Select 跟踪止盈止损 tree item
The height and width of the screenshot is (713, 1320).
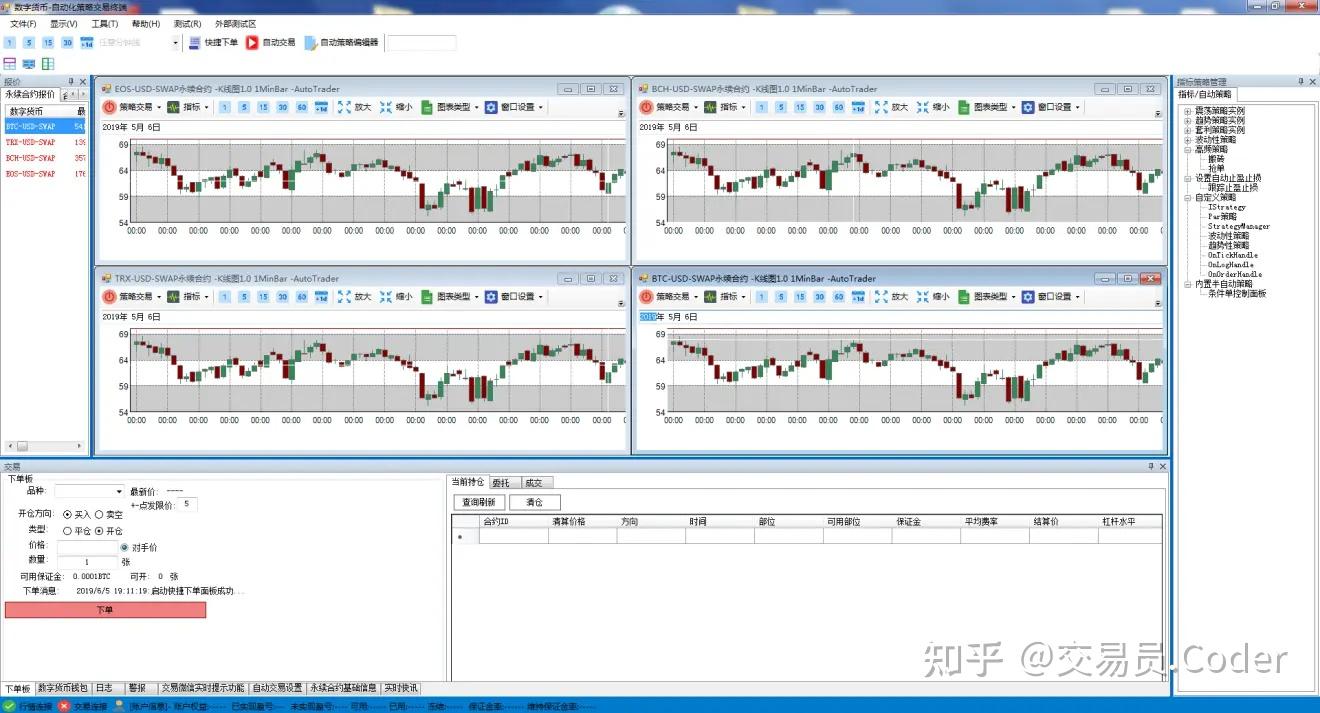click(x=1232, y=187)
